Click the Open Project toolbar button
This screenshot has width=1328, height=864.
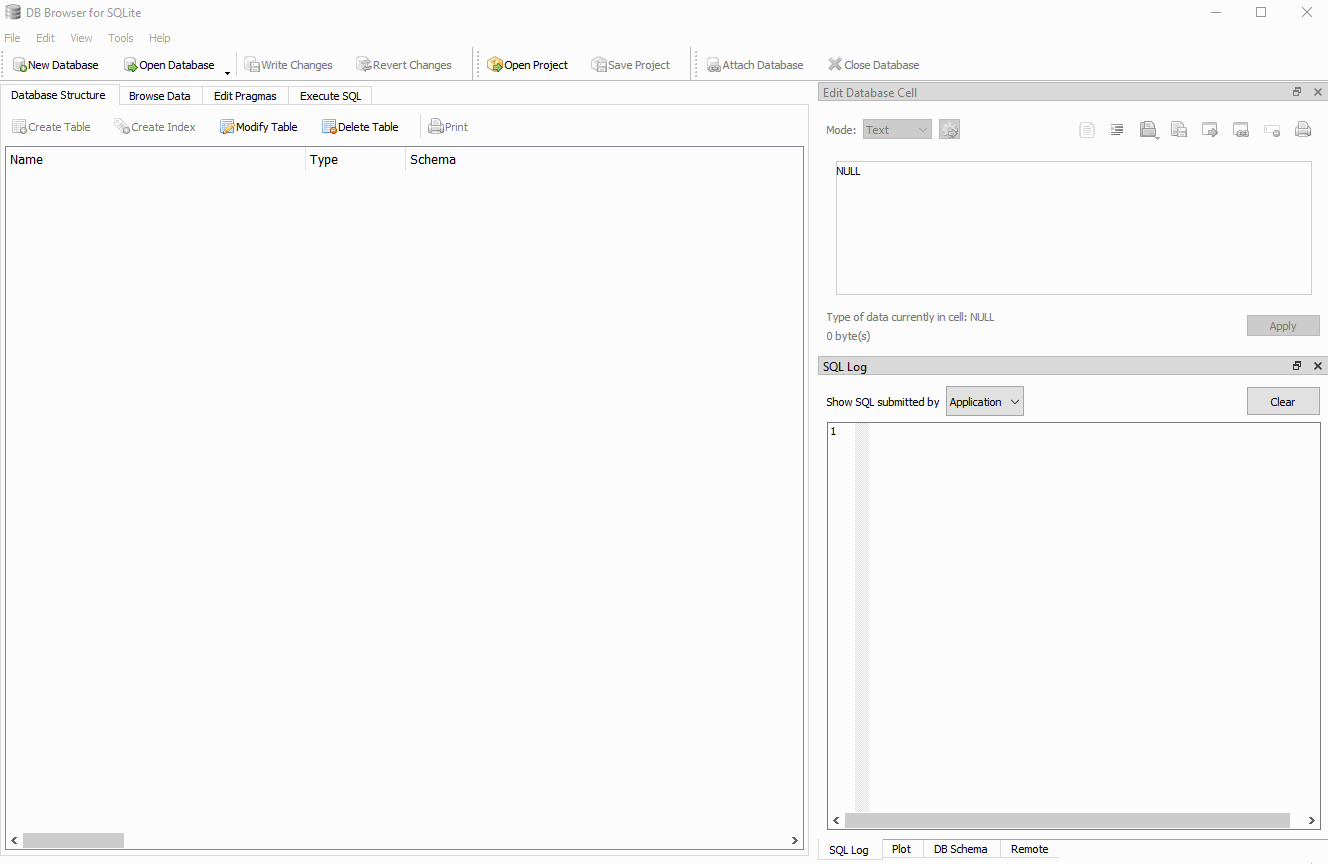[528, 65]
